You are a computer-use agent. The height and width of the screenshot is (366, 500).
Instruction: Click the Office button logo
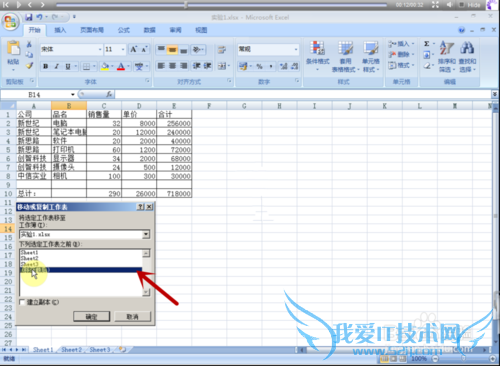(10, 22)
